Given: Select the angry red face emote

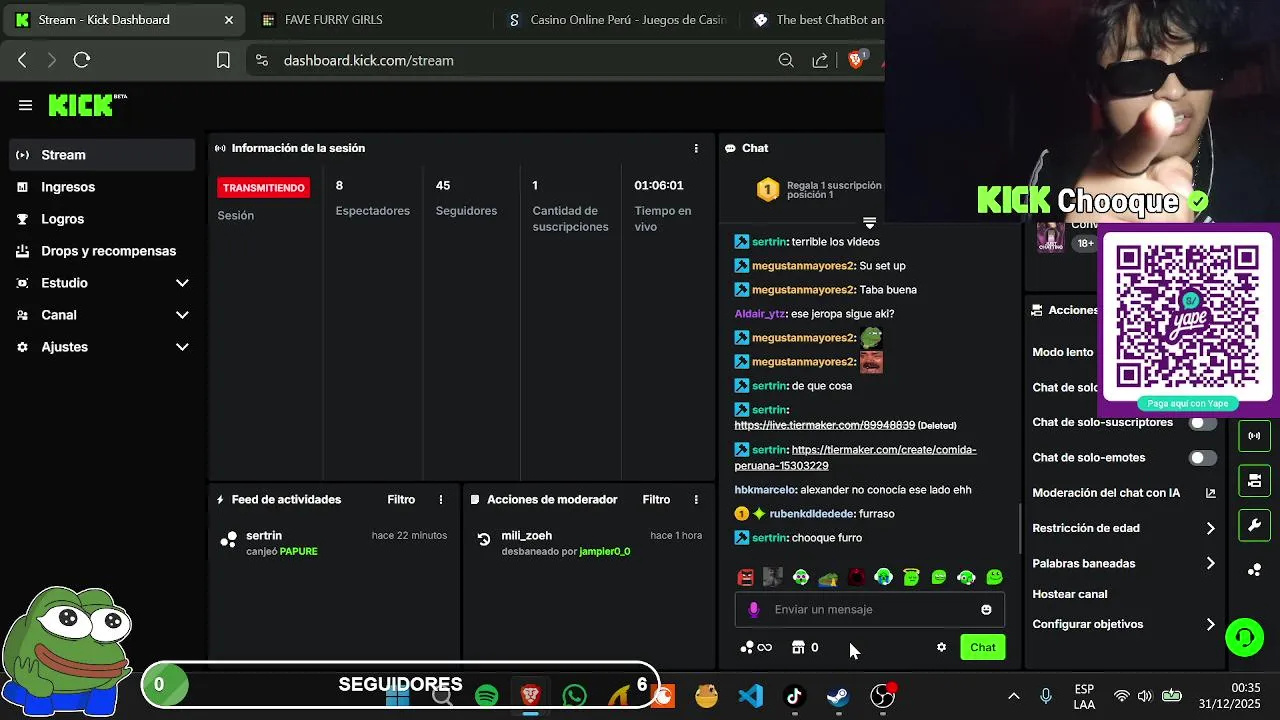Looking at the screenshot, I should [x=745, y=577].
